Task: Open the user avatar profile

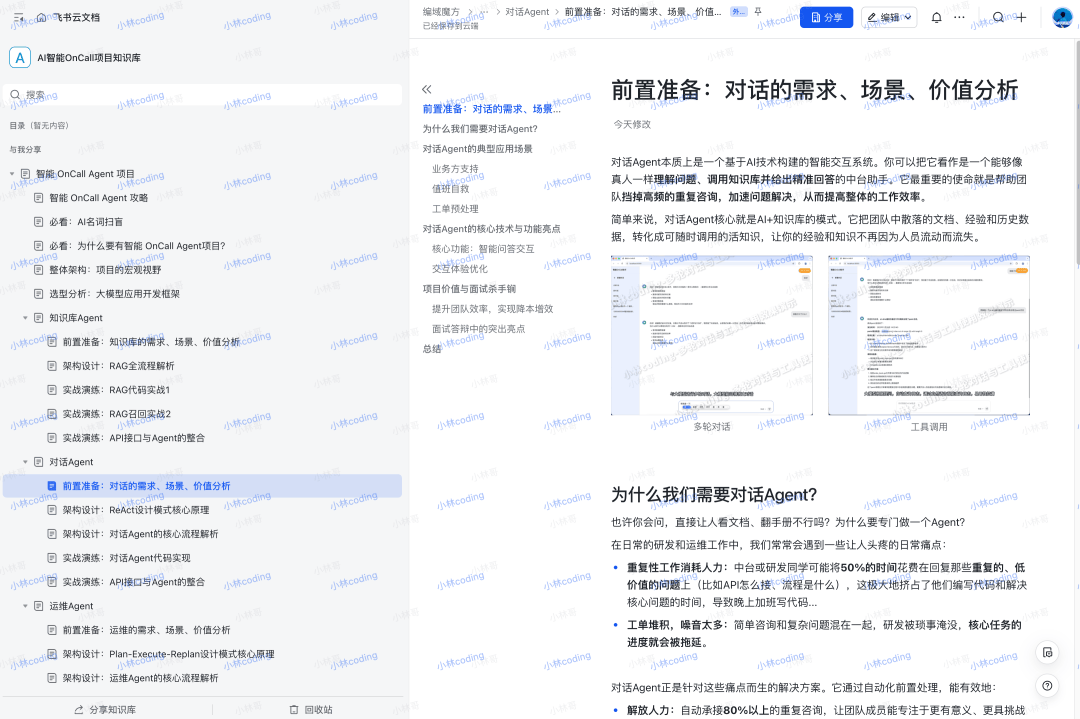Action: [x=1061, y=17]
